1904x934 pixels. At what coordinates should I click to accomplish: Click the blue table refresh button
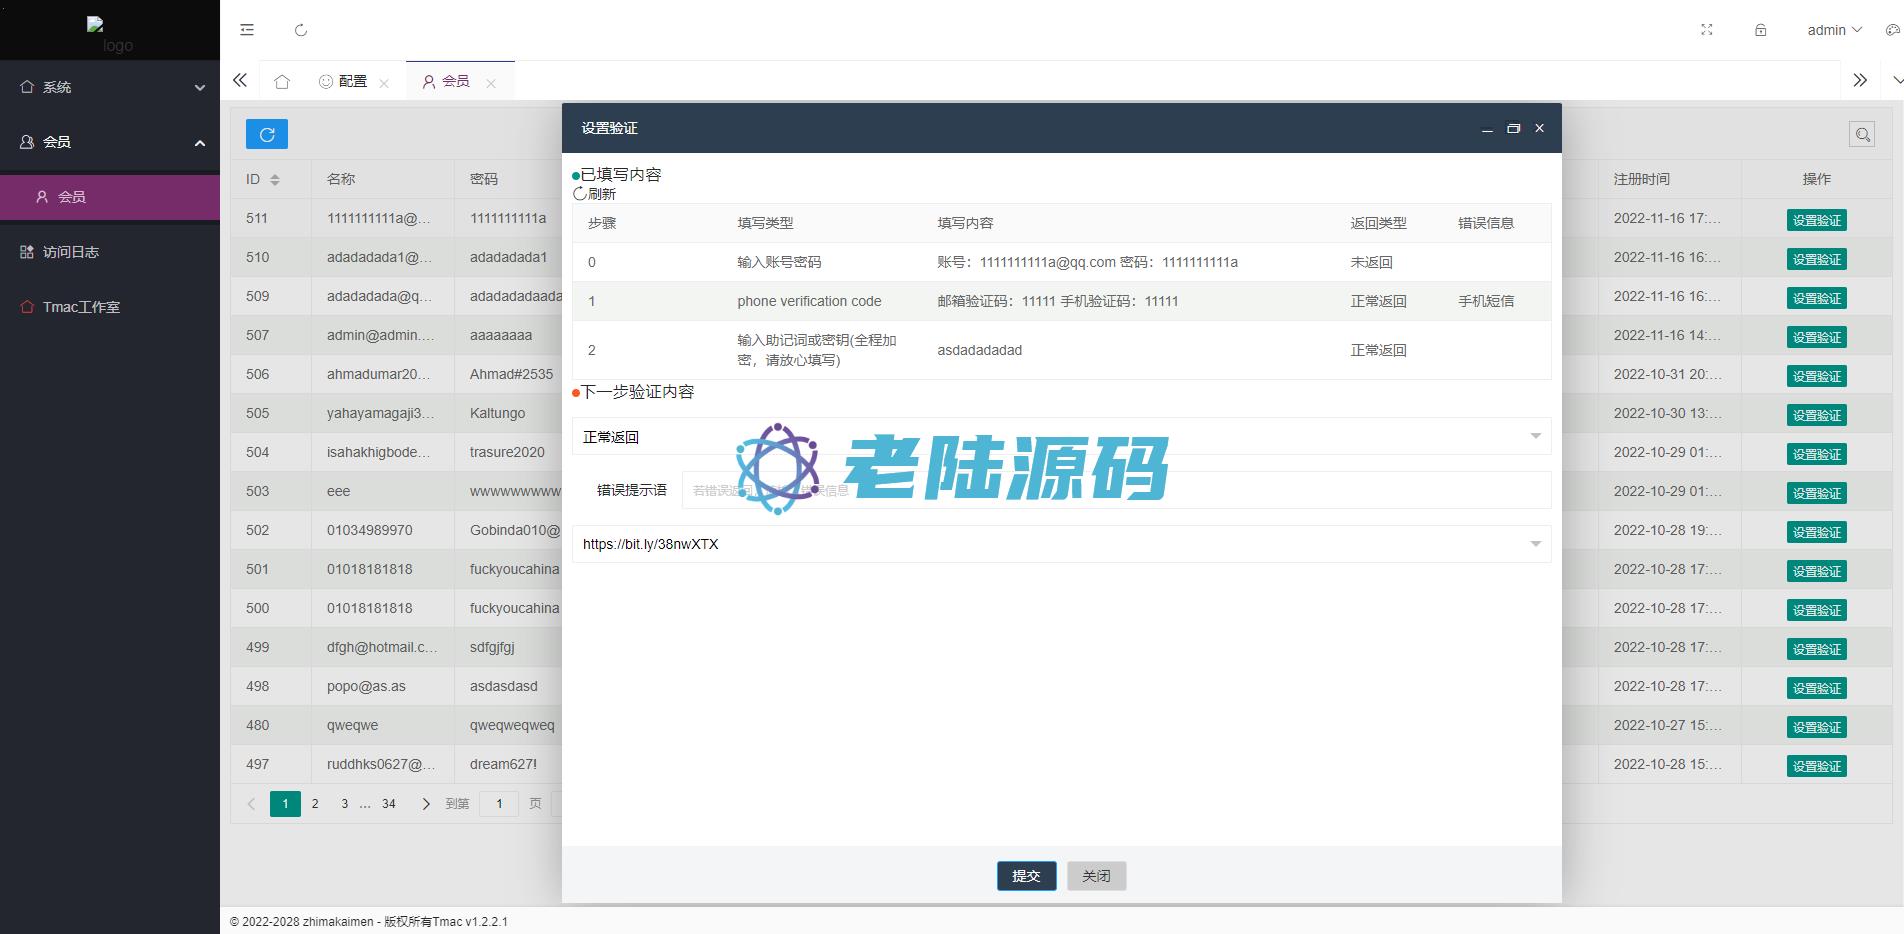point(267,134)
